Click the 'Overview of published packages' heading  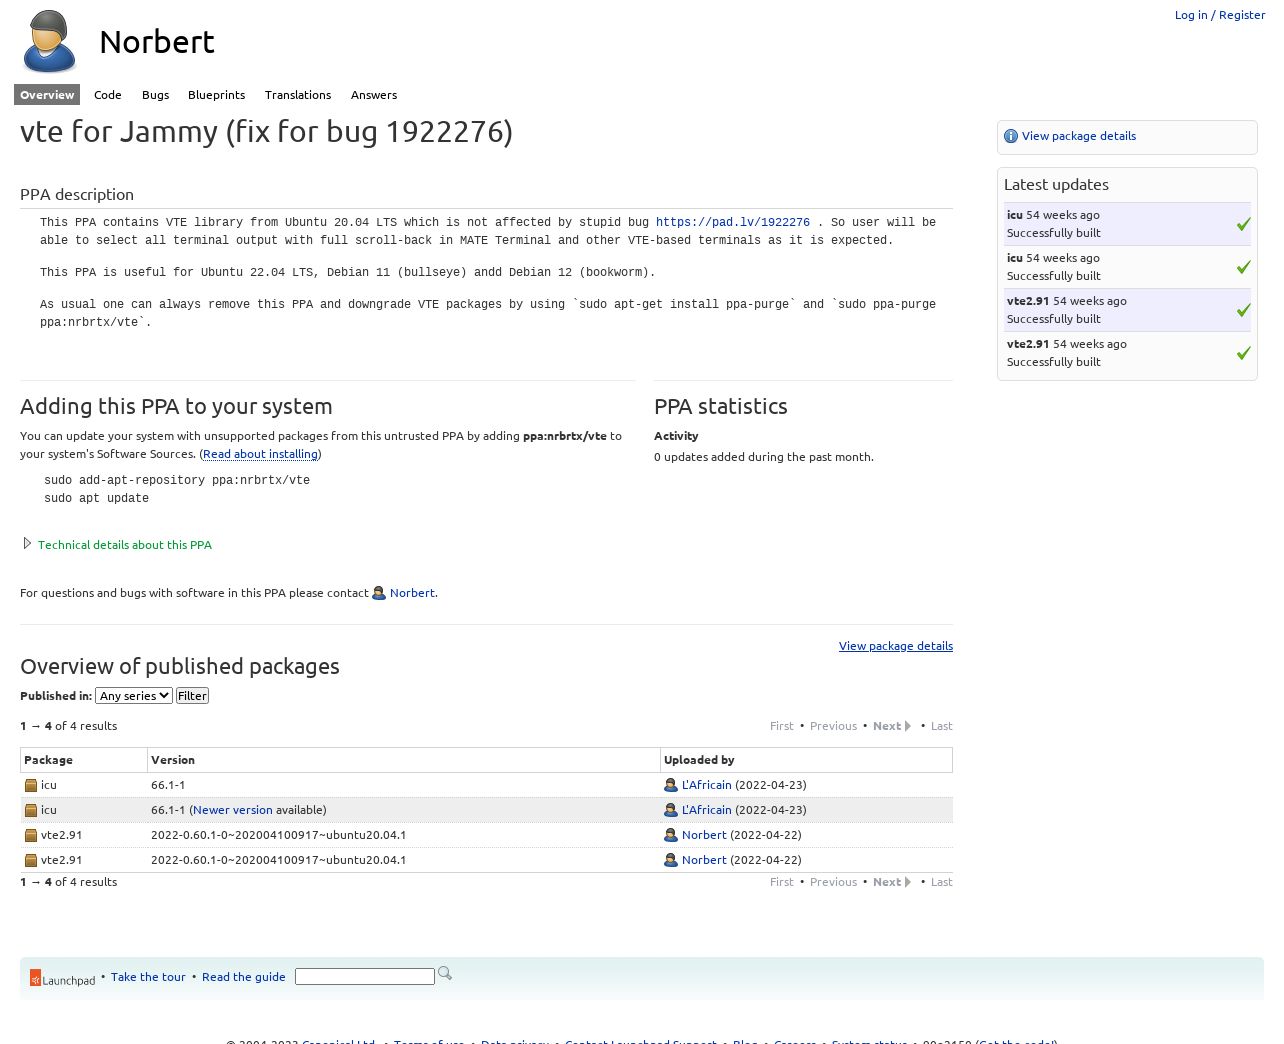point(180,666)
